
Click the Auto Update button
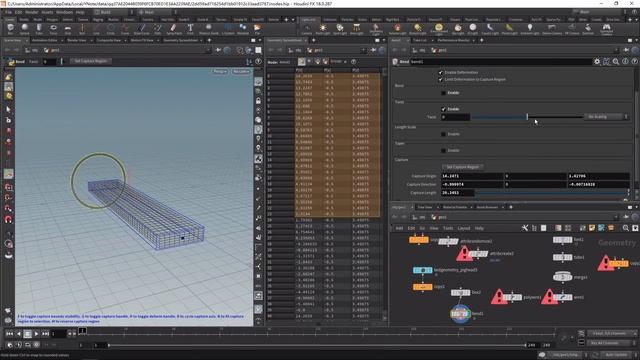[x=617, y=355]
